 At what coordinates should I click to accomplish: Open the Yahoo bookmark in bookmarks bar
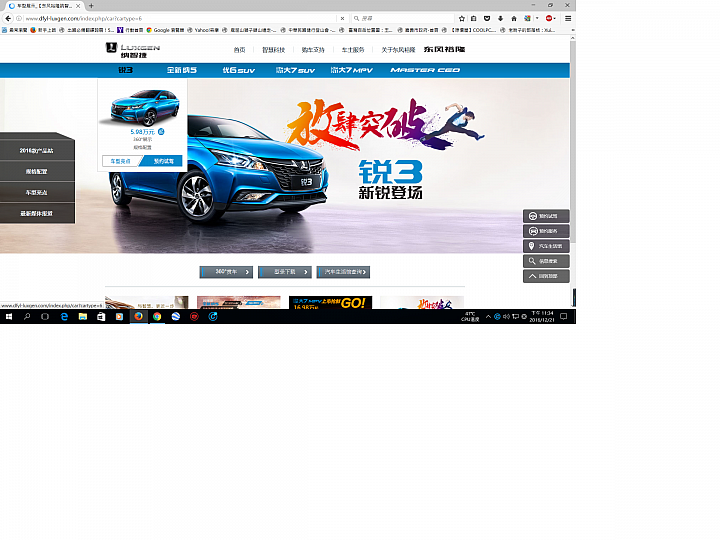pos(202,30)
